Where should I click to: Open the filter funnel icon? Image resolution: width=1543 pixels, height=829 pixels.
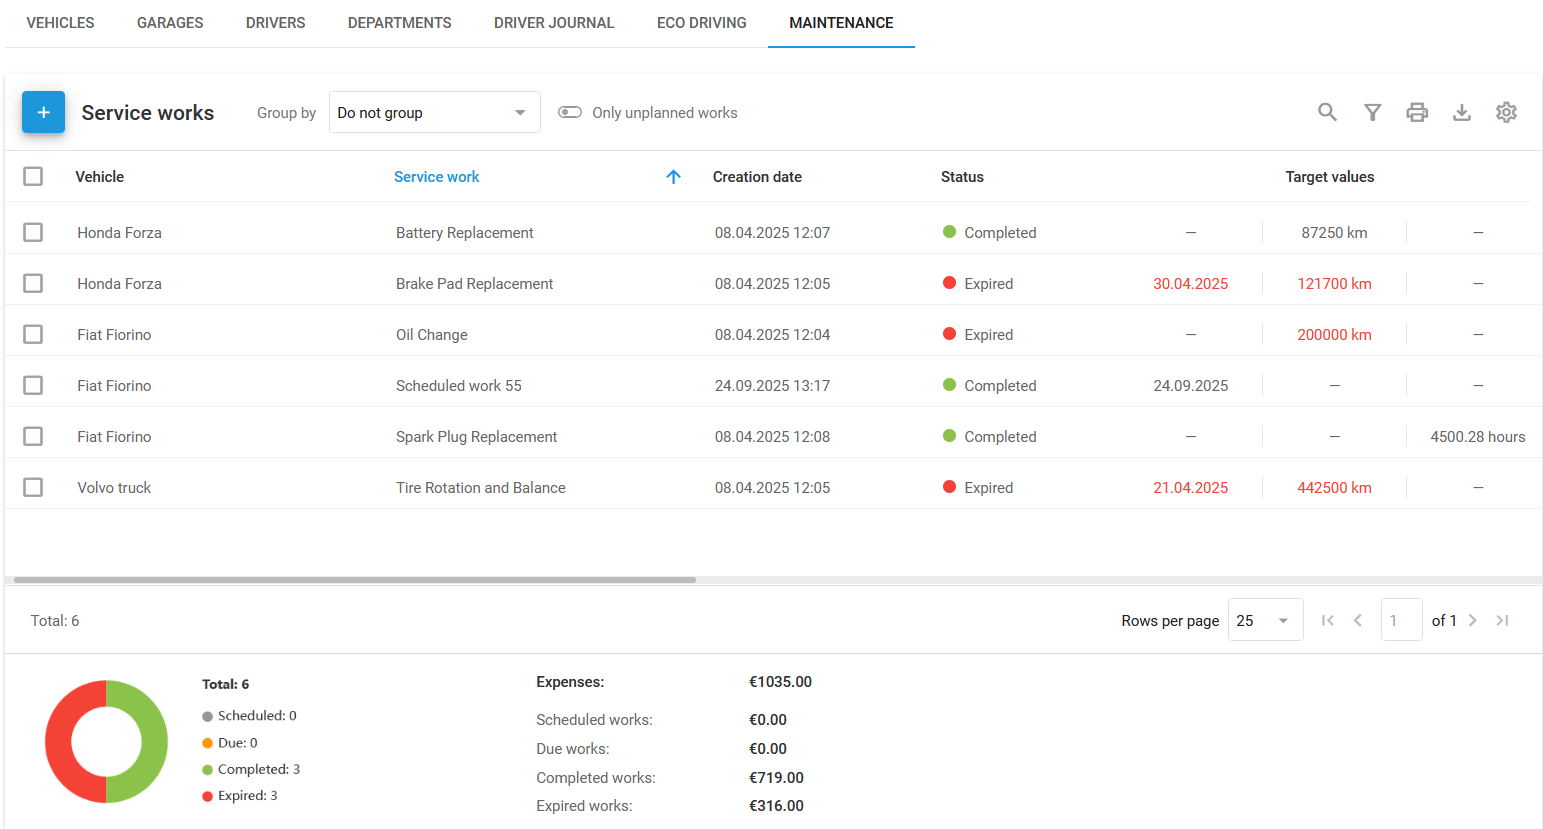pyautogui.click(x=1372, y=112)
